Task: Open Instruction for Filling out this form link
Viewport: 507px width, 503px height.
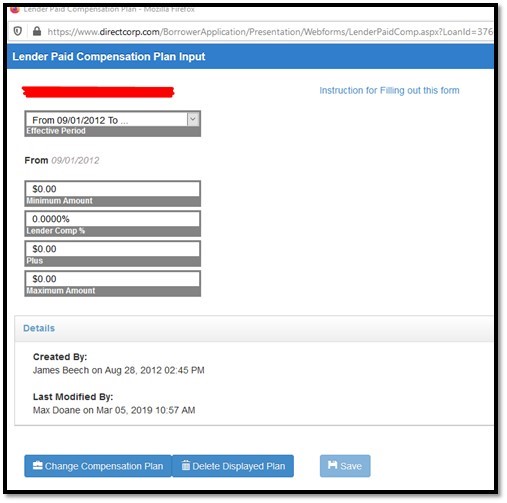Action: click(389, 90)
